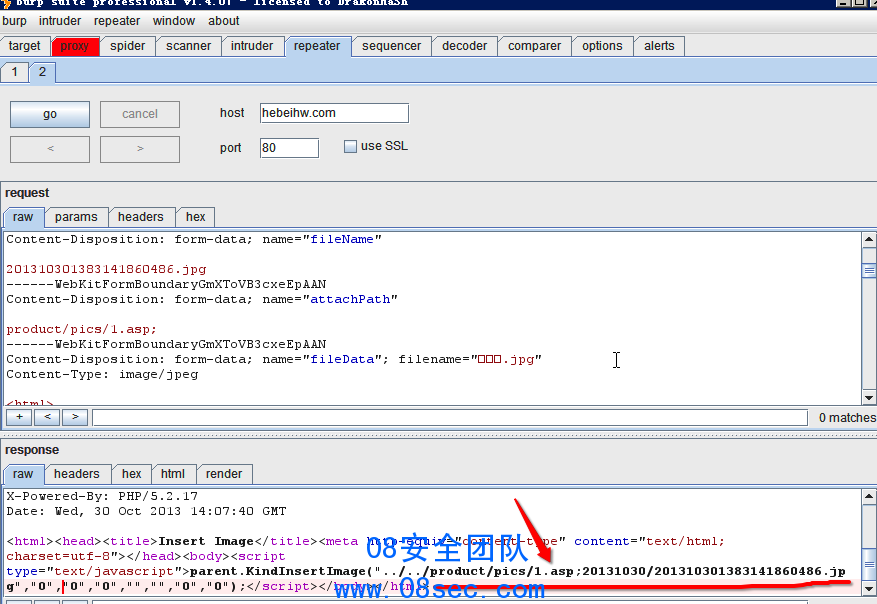The width and height of the screenshot is (877, 604).
Task: Open the repeater menu in the menu bar
Action: pos(117,21)
